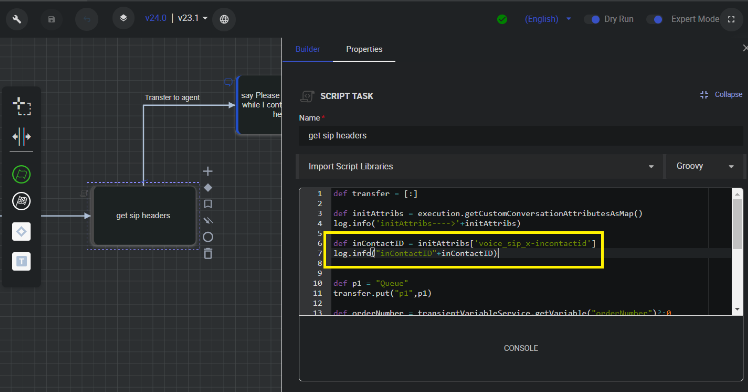Click the Transfer to agent label

point(172,98)
